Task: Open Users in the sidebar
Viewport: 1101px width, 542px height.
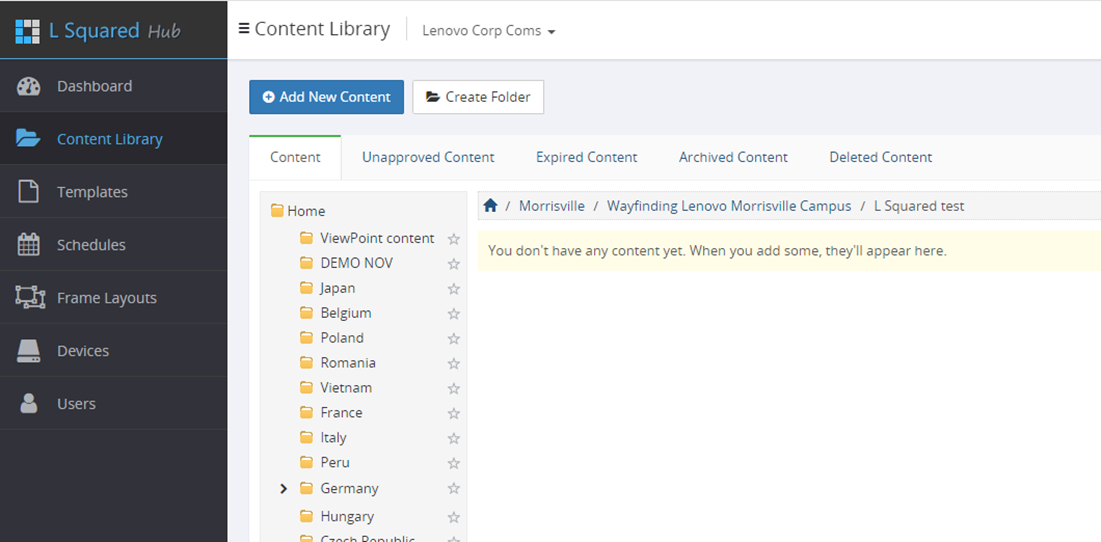Action: [x=113, y=404]
